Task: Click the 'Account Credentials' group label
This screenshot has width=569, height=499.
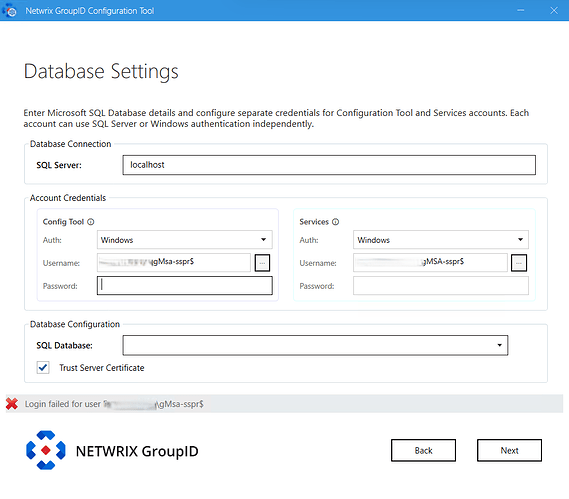Action: click(68, 198)
